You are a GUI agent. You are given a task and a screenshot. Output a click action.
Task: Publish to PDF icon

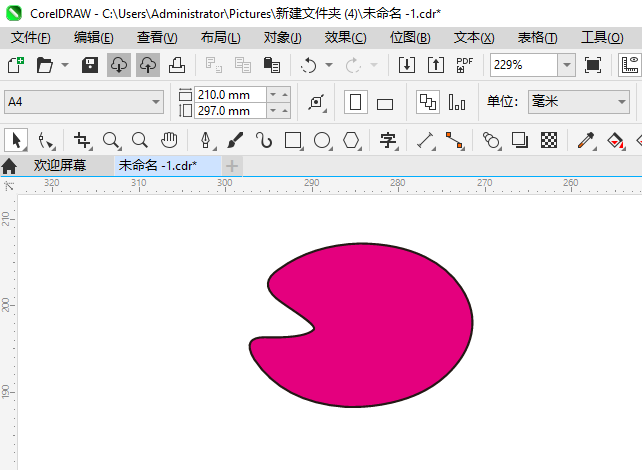[464, 65]
